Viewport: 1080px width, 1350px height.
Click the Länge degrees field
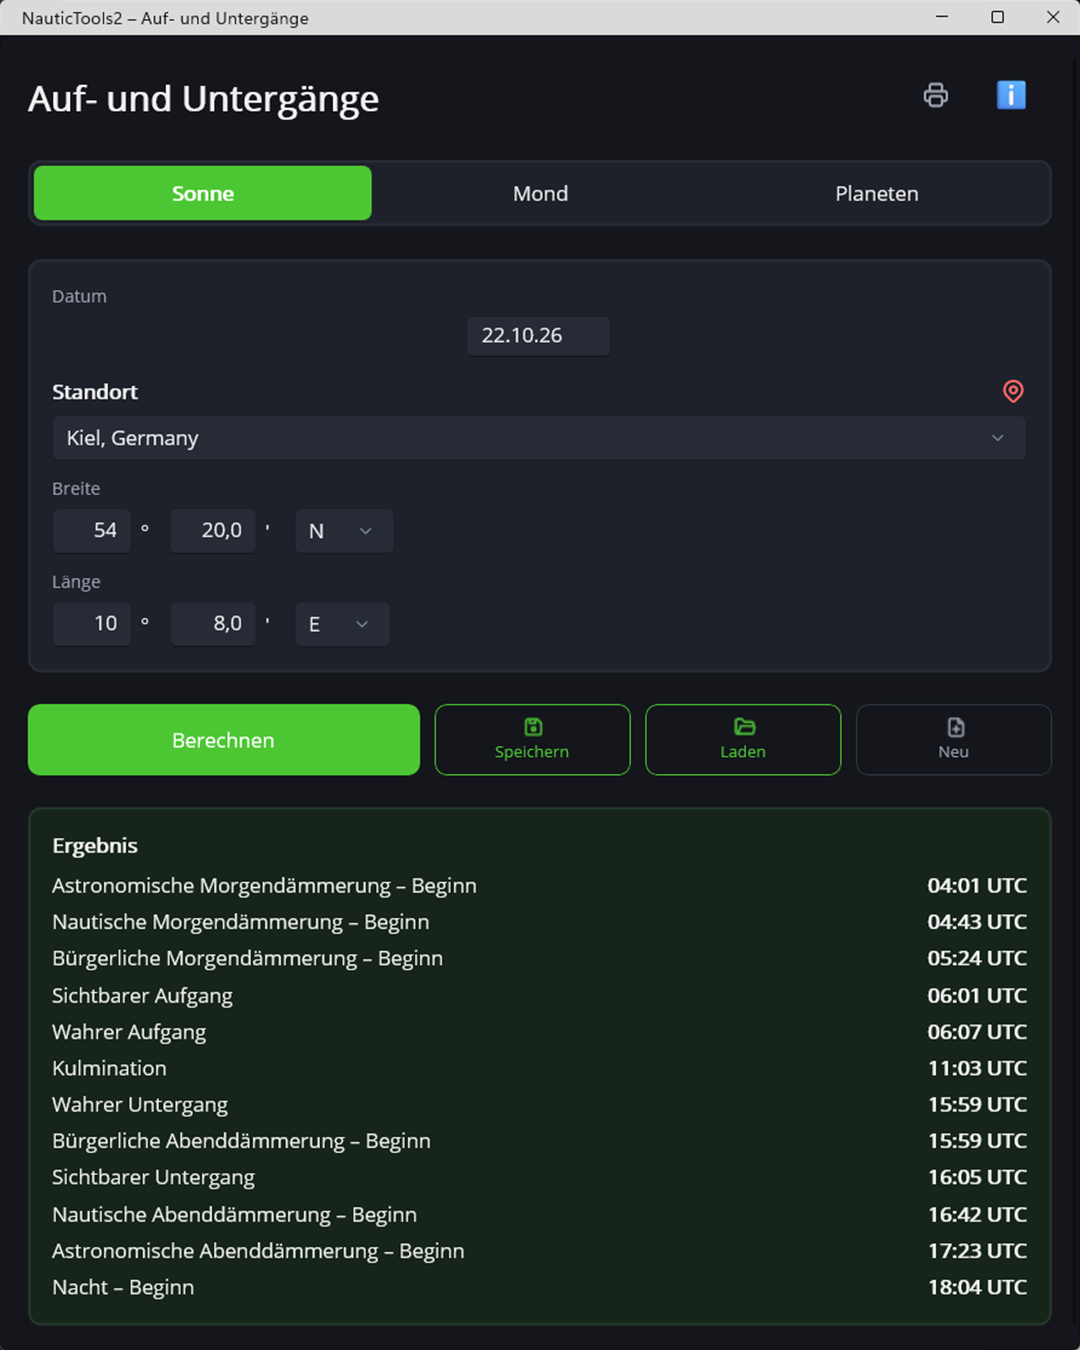click(x=92, y=624)
